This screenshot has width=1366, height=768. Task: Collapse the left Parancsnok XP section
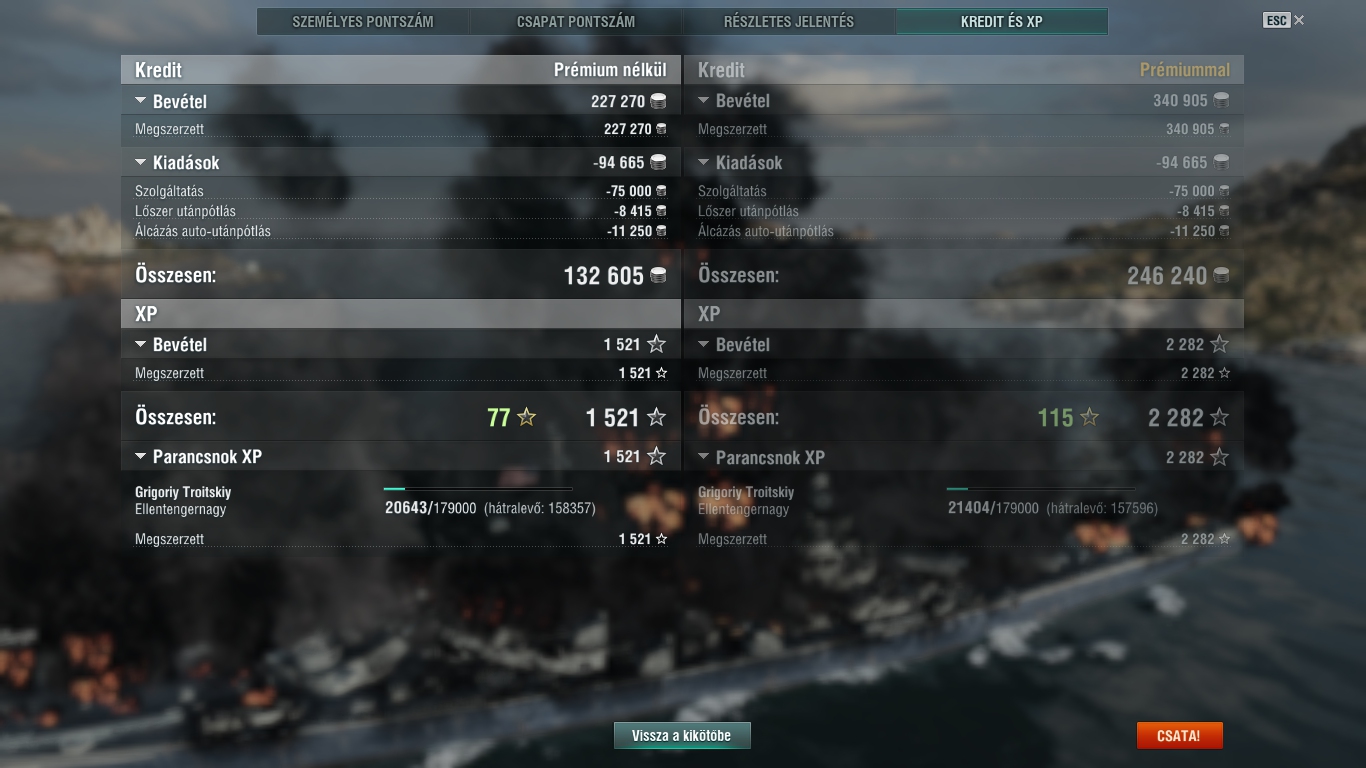point(140,457)
